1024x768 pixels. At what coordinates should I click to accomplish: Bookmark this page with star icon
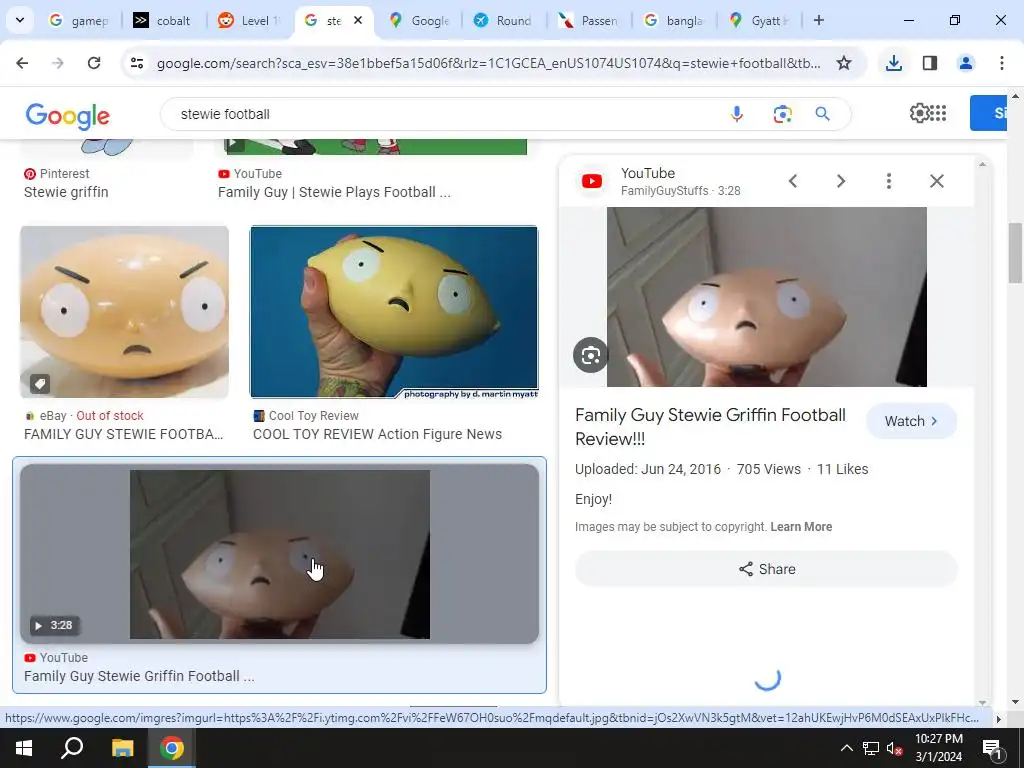click(844, 63)
